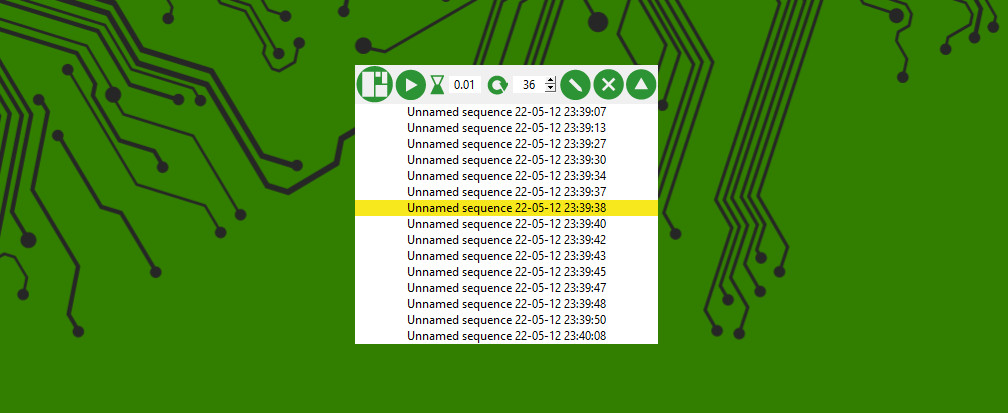This screenshot has height=413, width=1008.
Task: Play the selected sequence
Action: (411, 85)
